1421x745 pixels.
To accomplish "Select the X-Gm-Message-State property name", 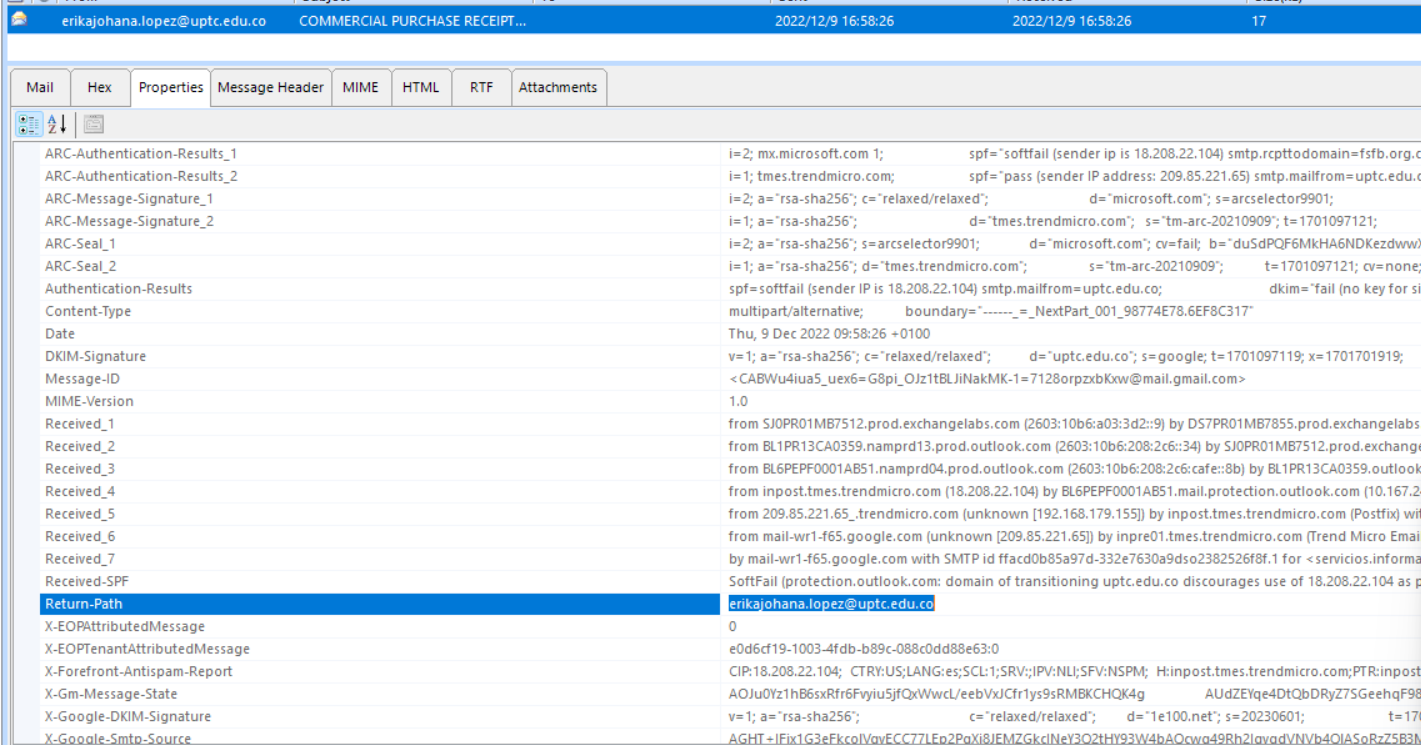I will tap(111, 694).
